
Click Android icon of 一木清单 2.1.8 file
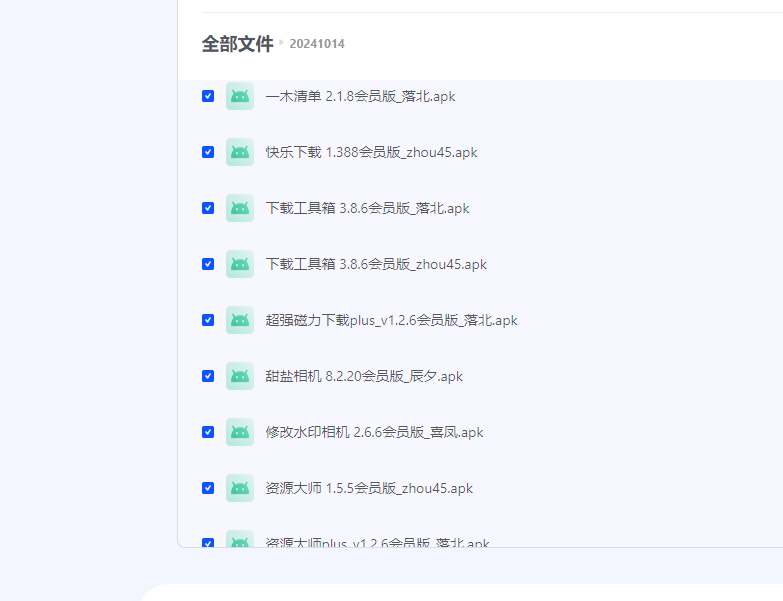(240, 96)
